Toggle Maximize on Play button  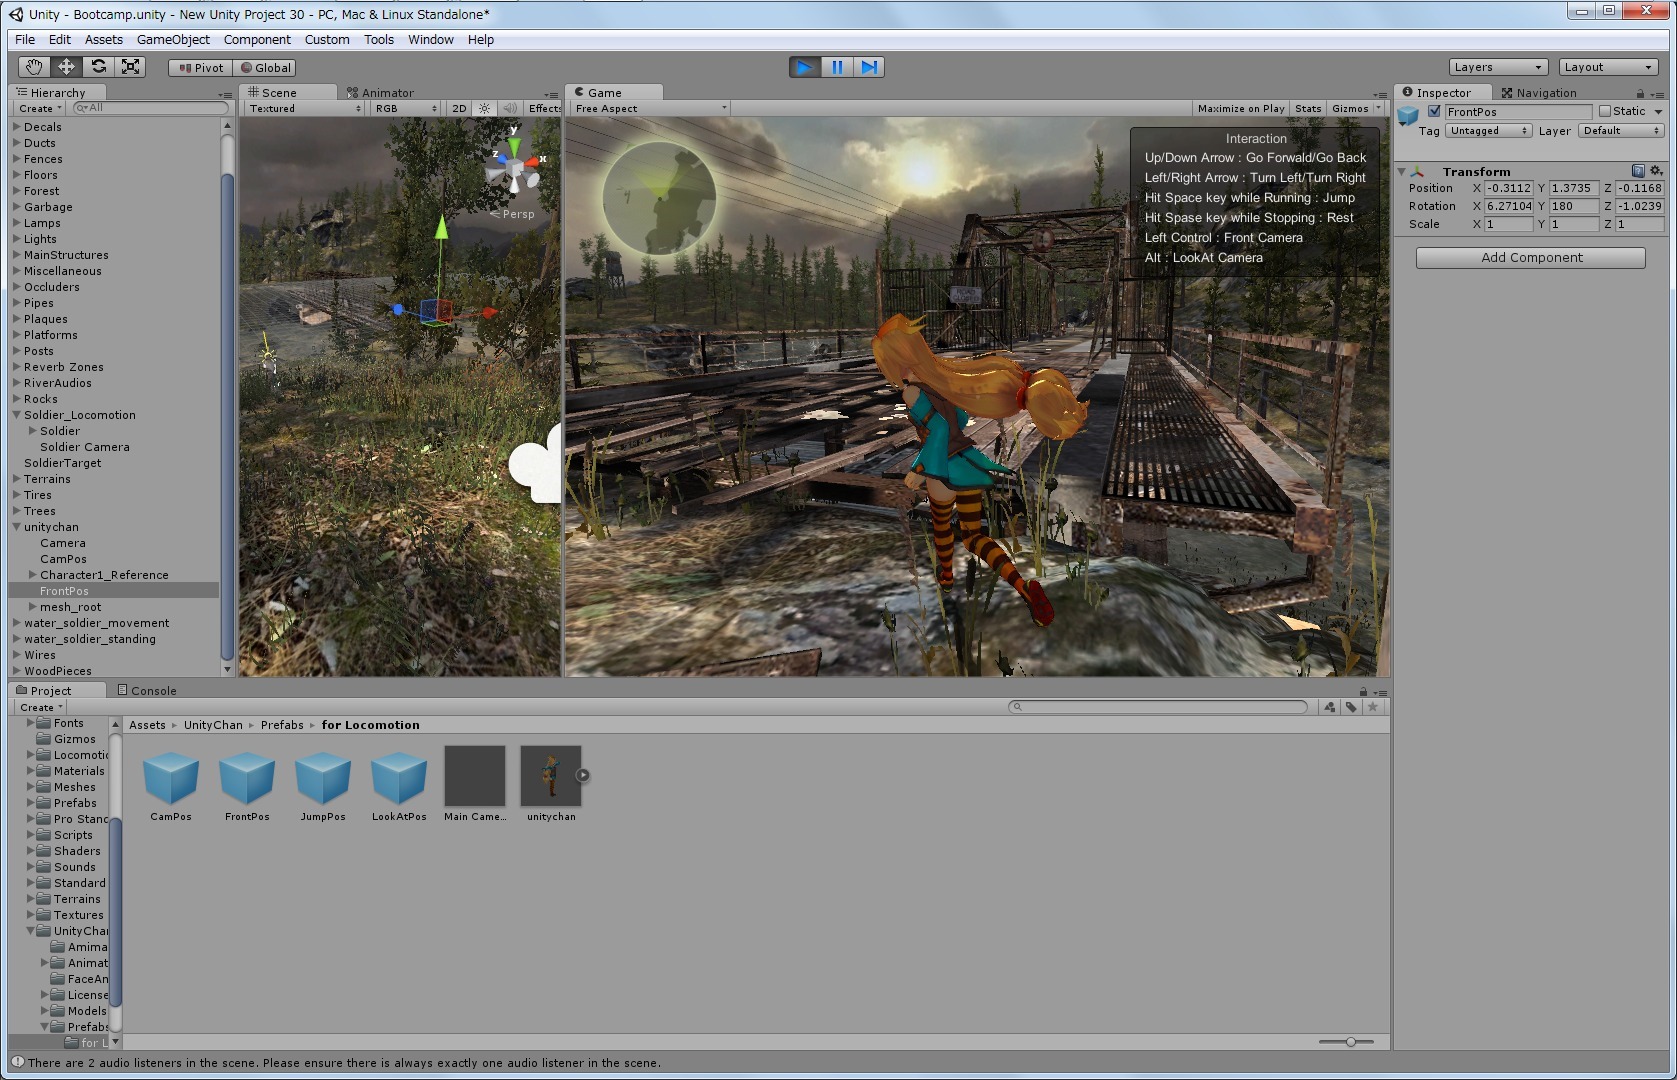1240,108
